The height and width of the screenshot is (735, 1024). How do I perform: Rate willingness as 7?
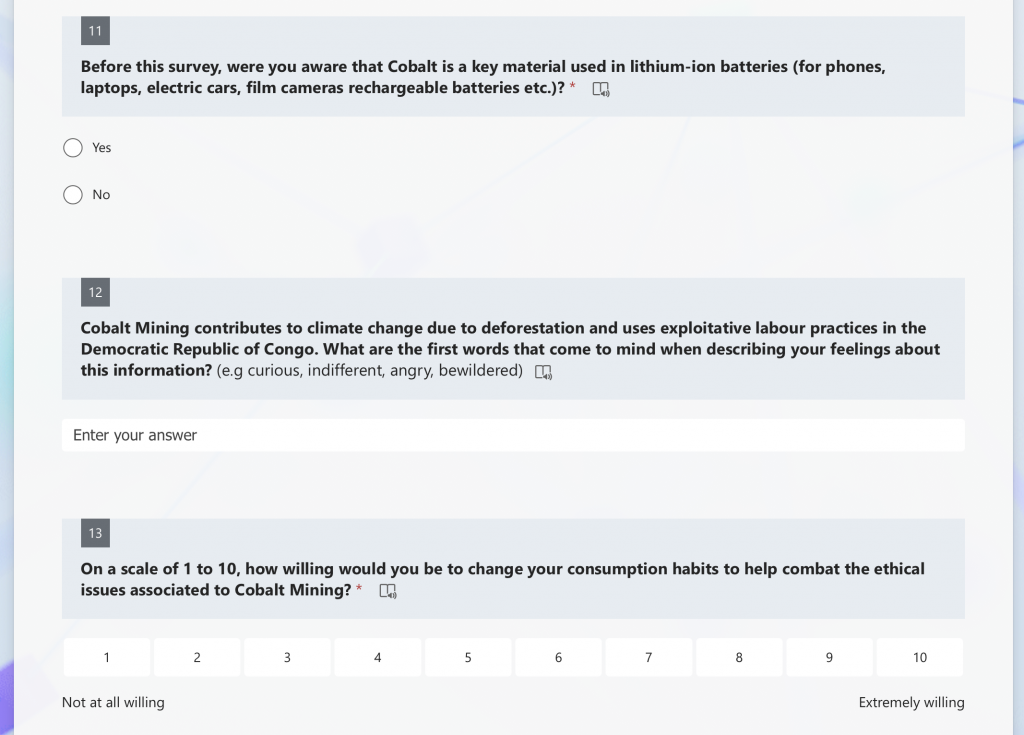(x=648, y=657)
